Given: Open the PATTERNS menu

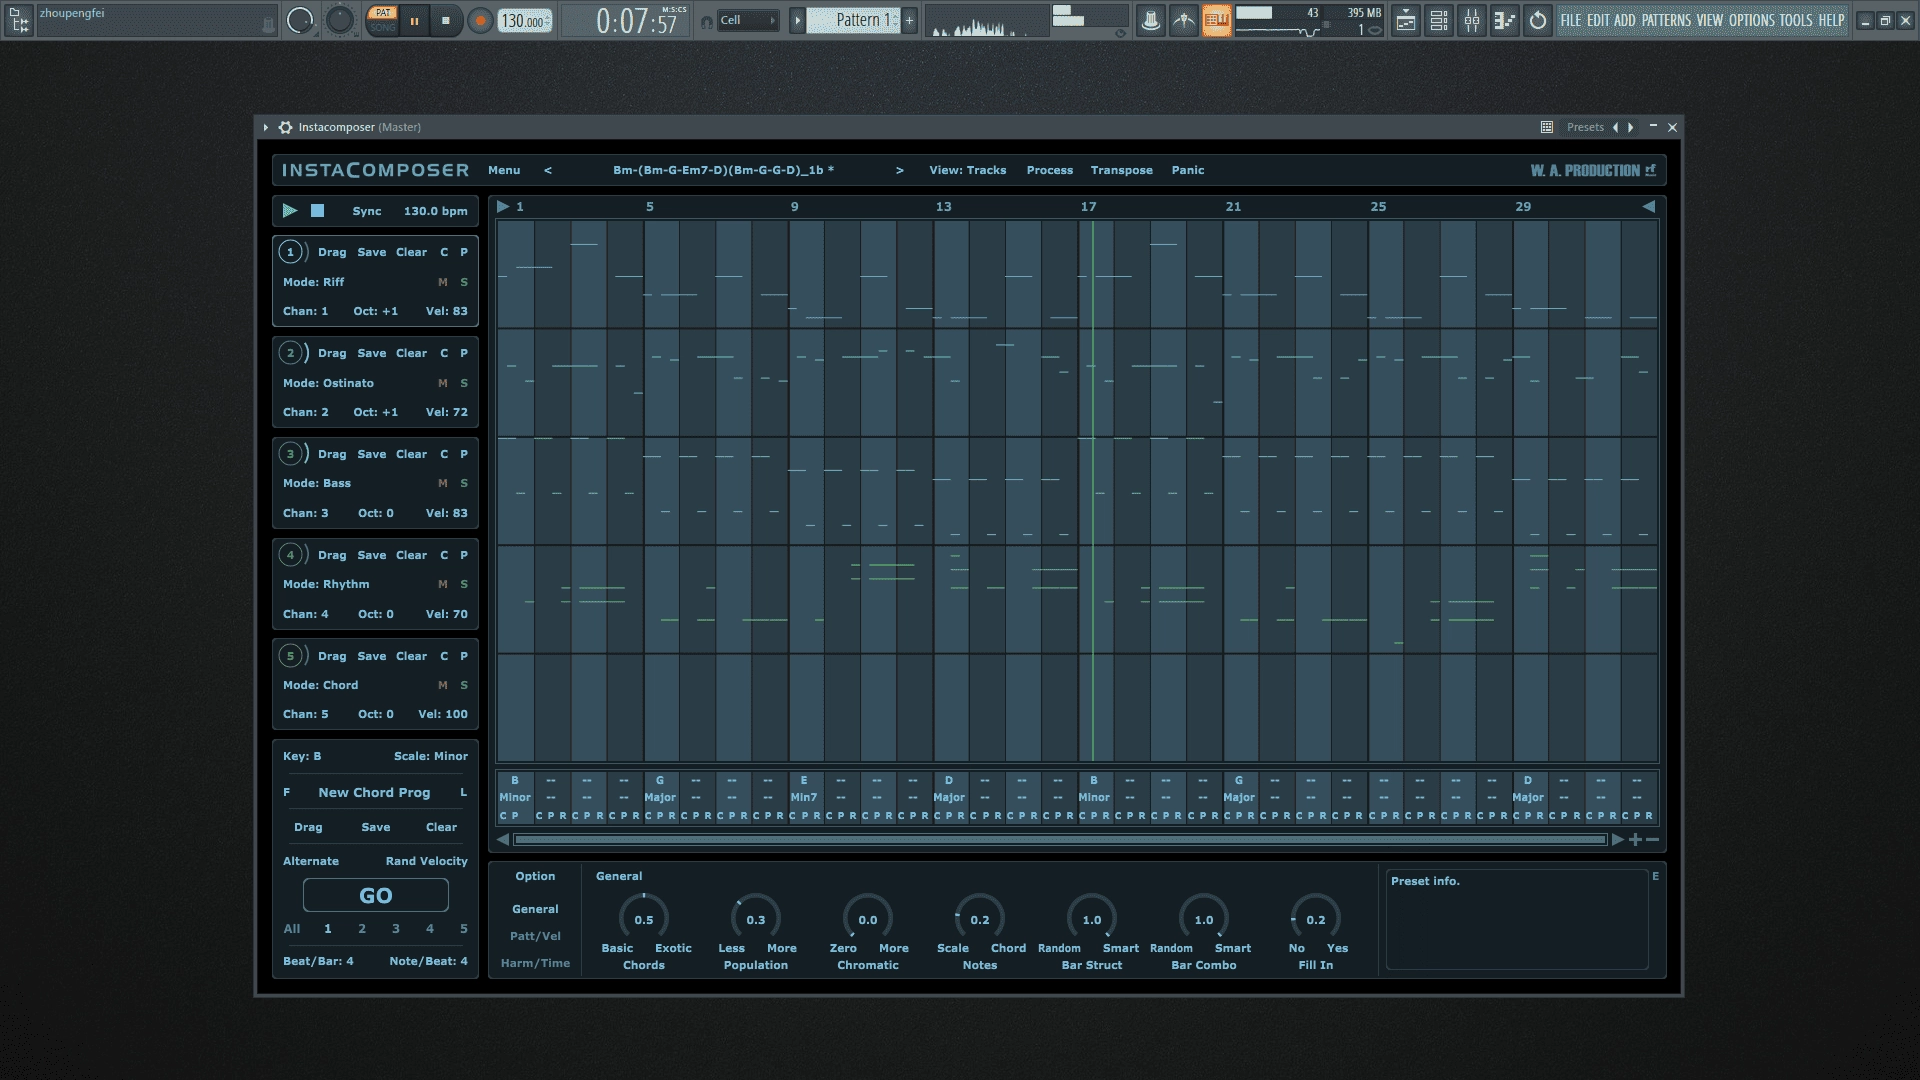Looking at the screenshot, I should pyautogui.click(x=1666, y=20).
